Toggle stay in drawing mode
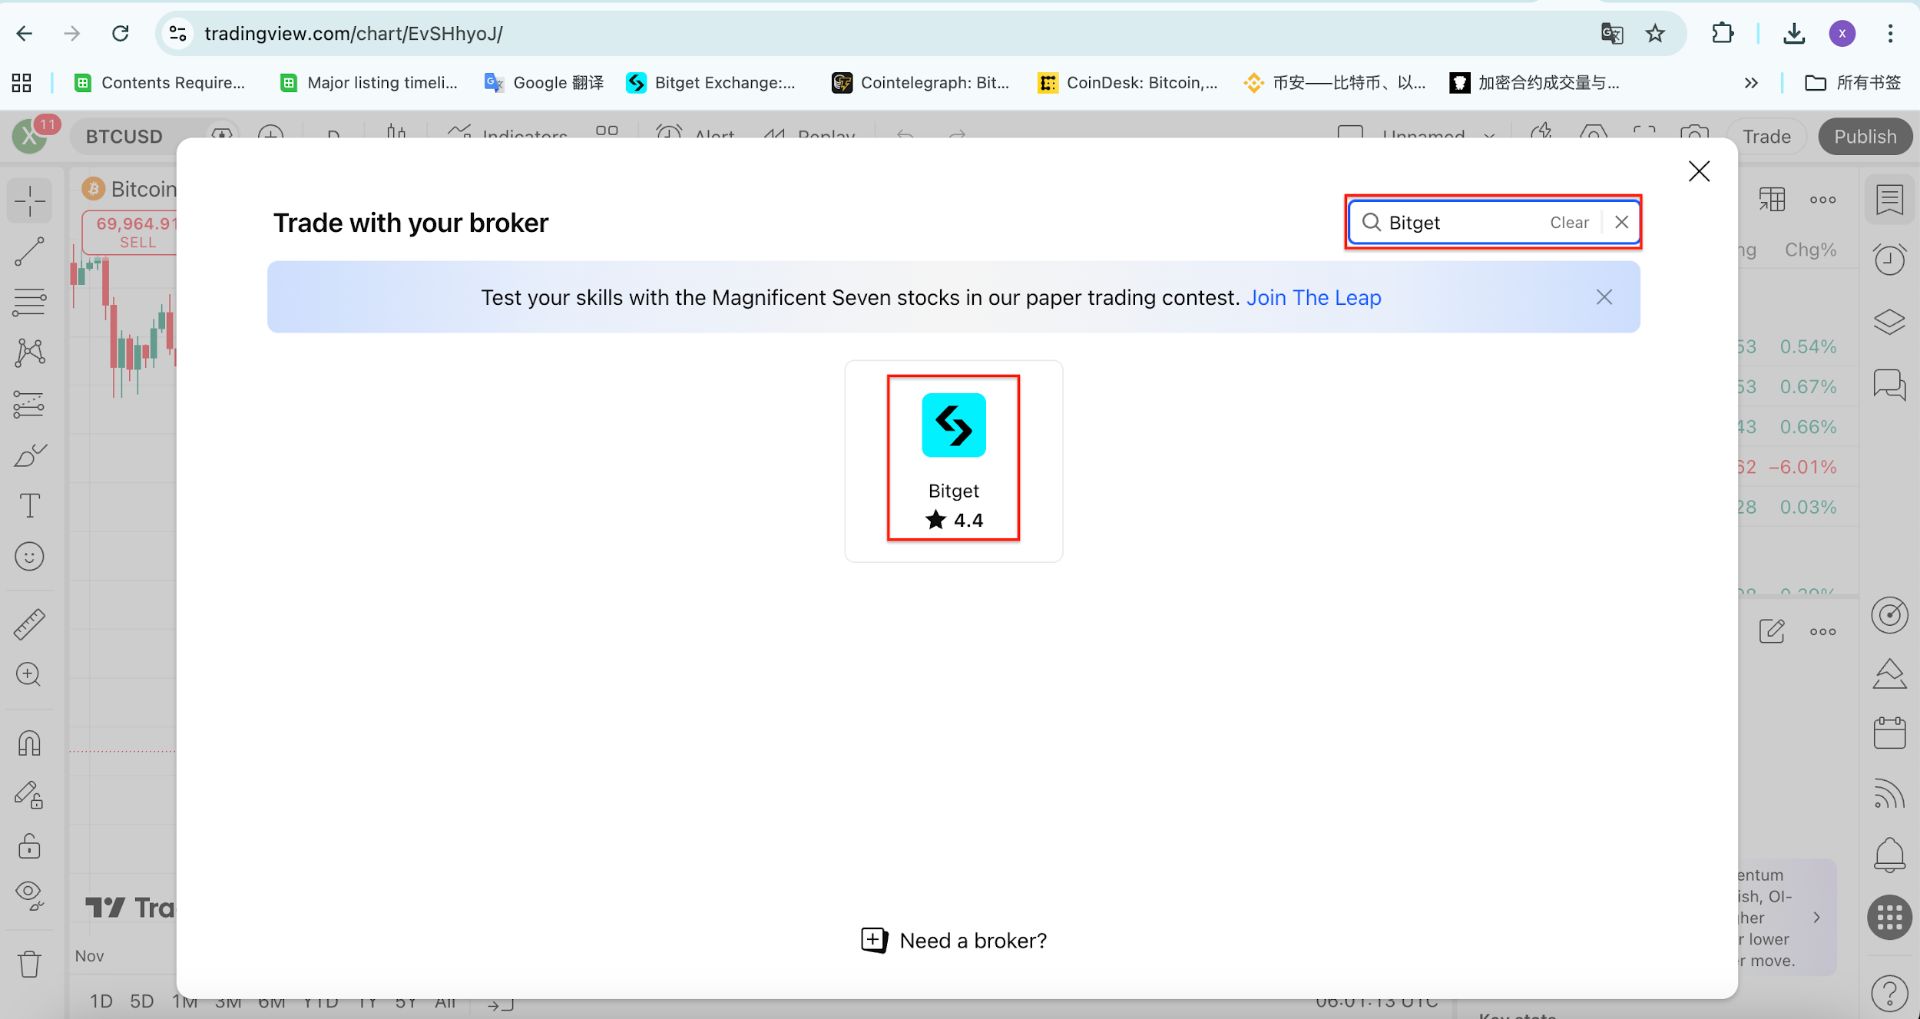Screen dimensions: 1920x1019 point(30,795)
